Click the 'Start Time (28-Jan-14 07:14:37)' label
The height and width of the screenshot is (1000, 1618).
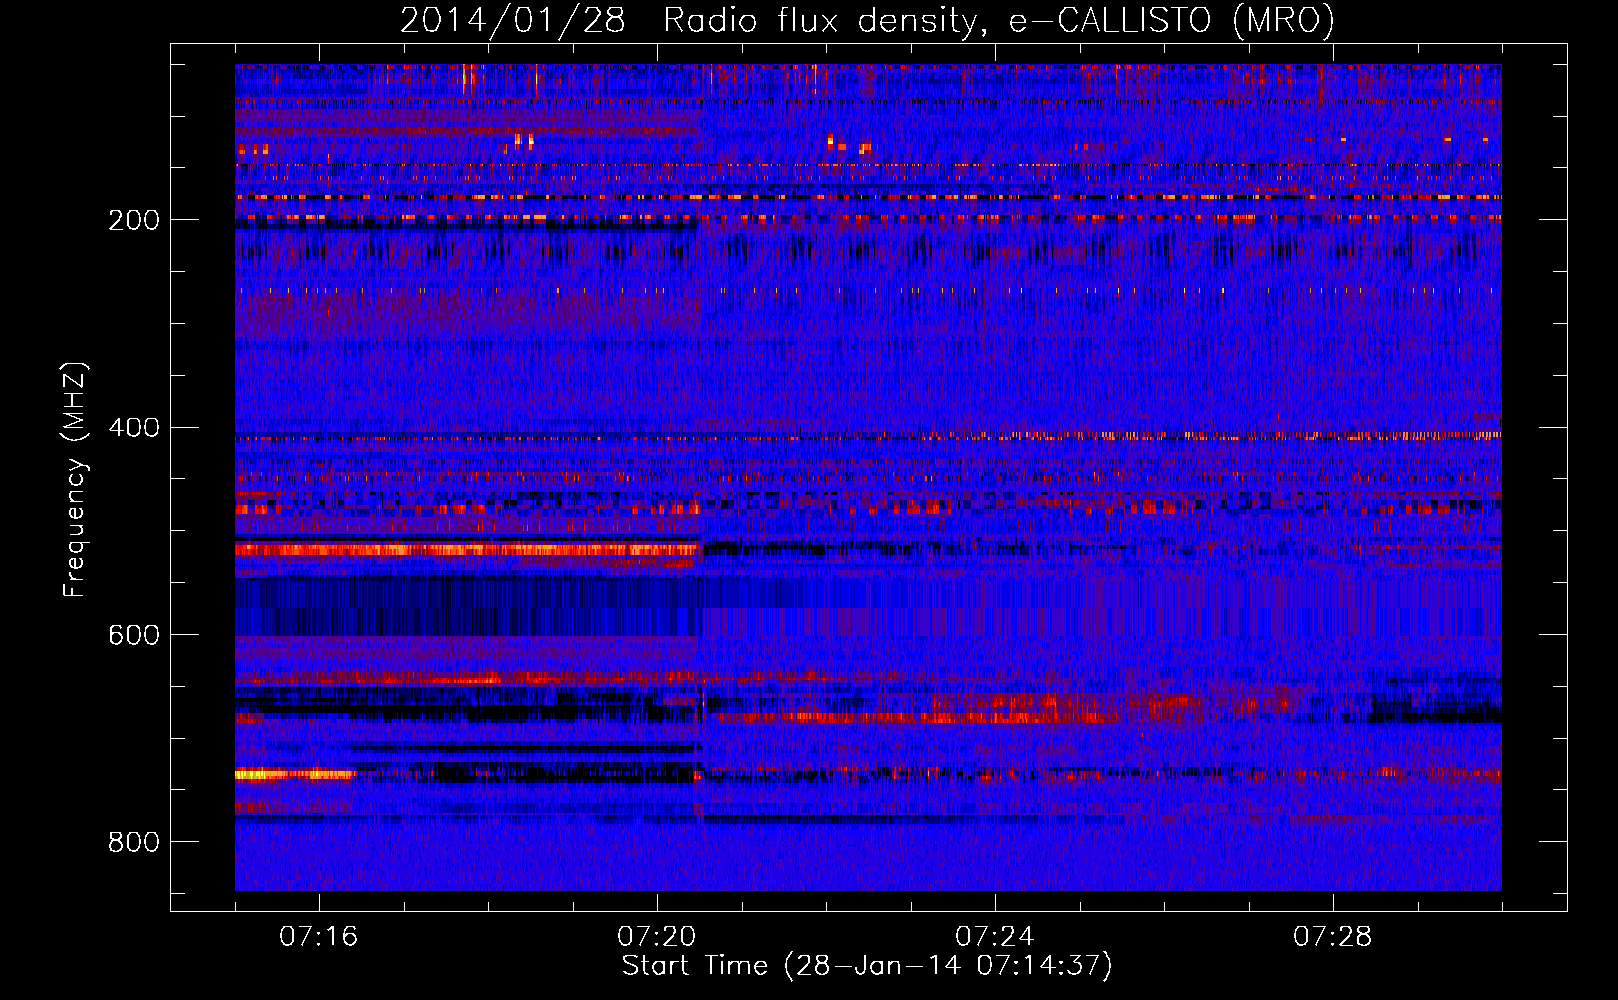867,966
